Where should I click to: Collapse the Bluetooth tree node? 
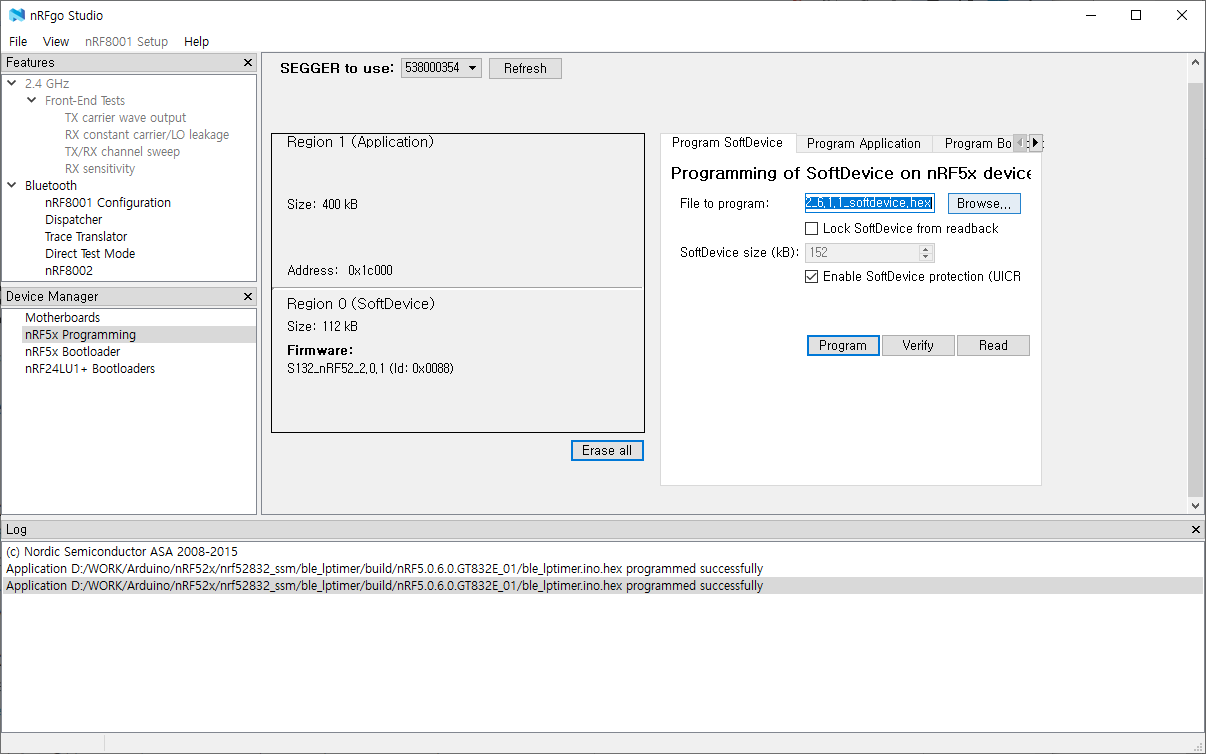tap(11, 185)
